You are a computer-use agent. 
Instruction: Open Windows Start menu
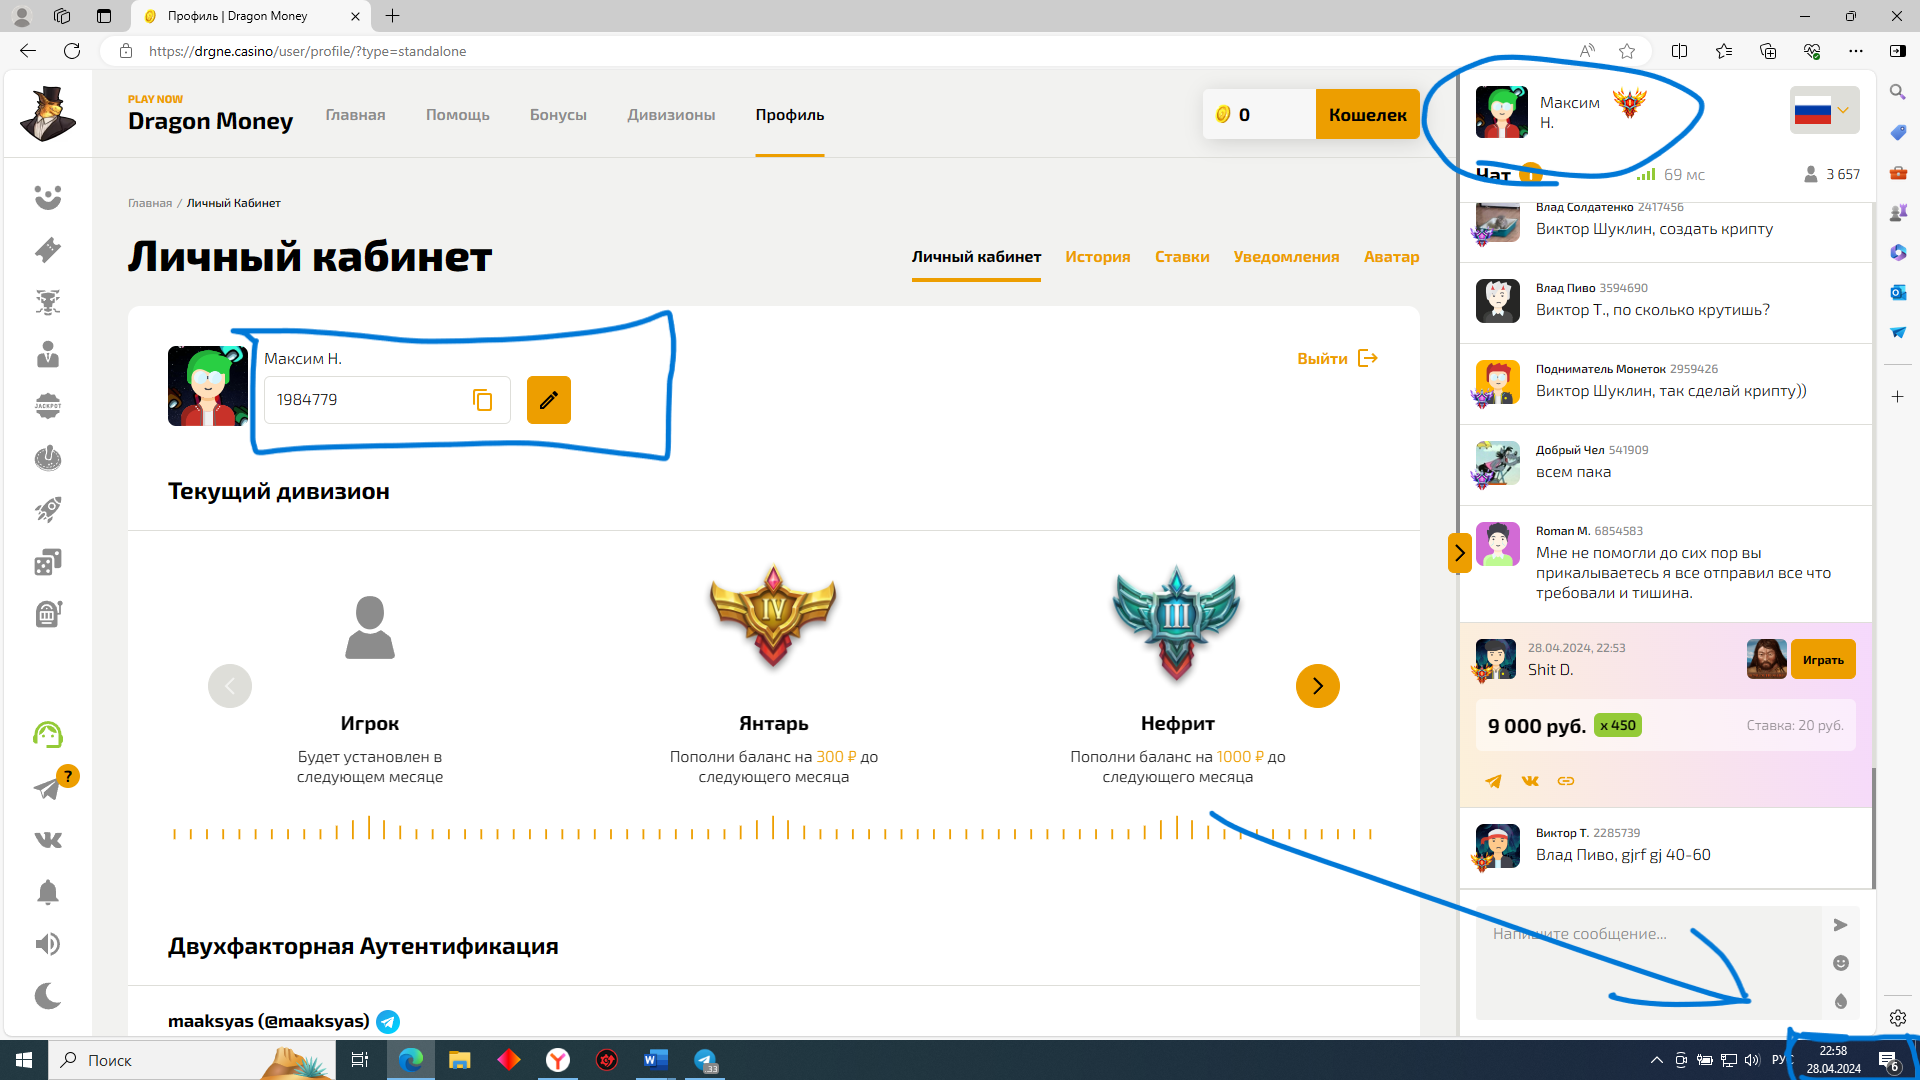24,1060
